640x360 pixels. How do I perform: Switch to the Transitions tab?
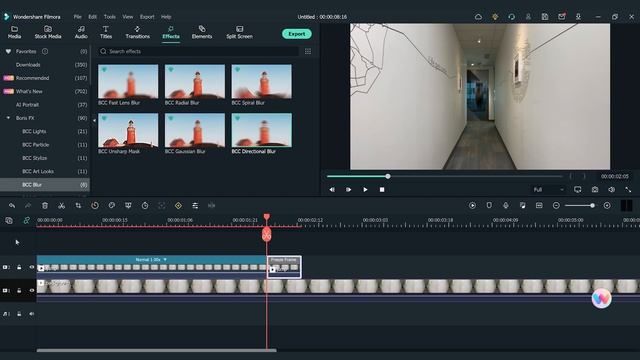138,32
